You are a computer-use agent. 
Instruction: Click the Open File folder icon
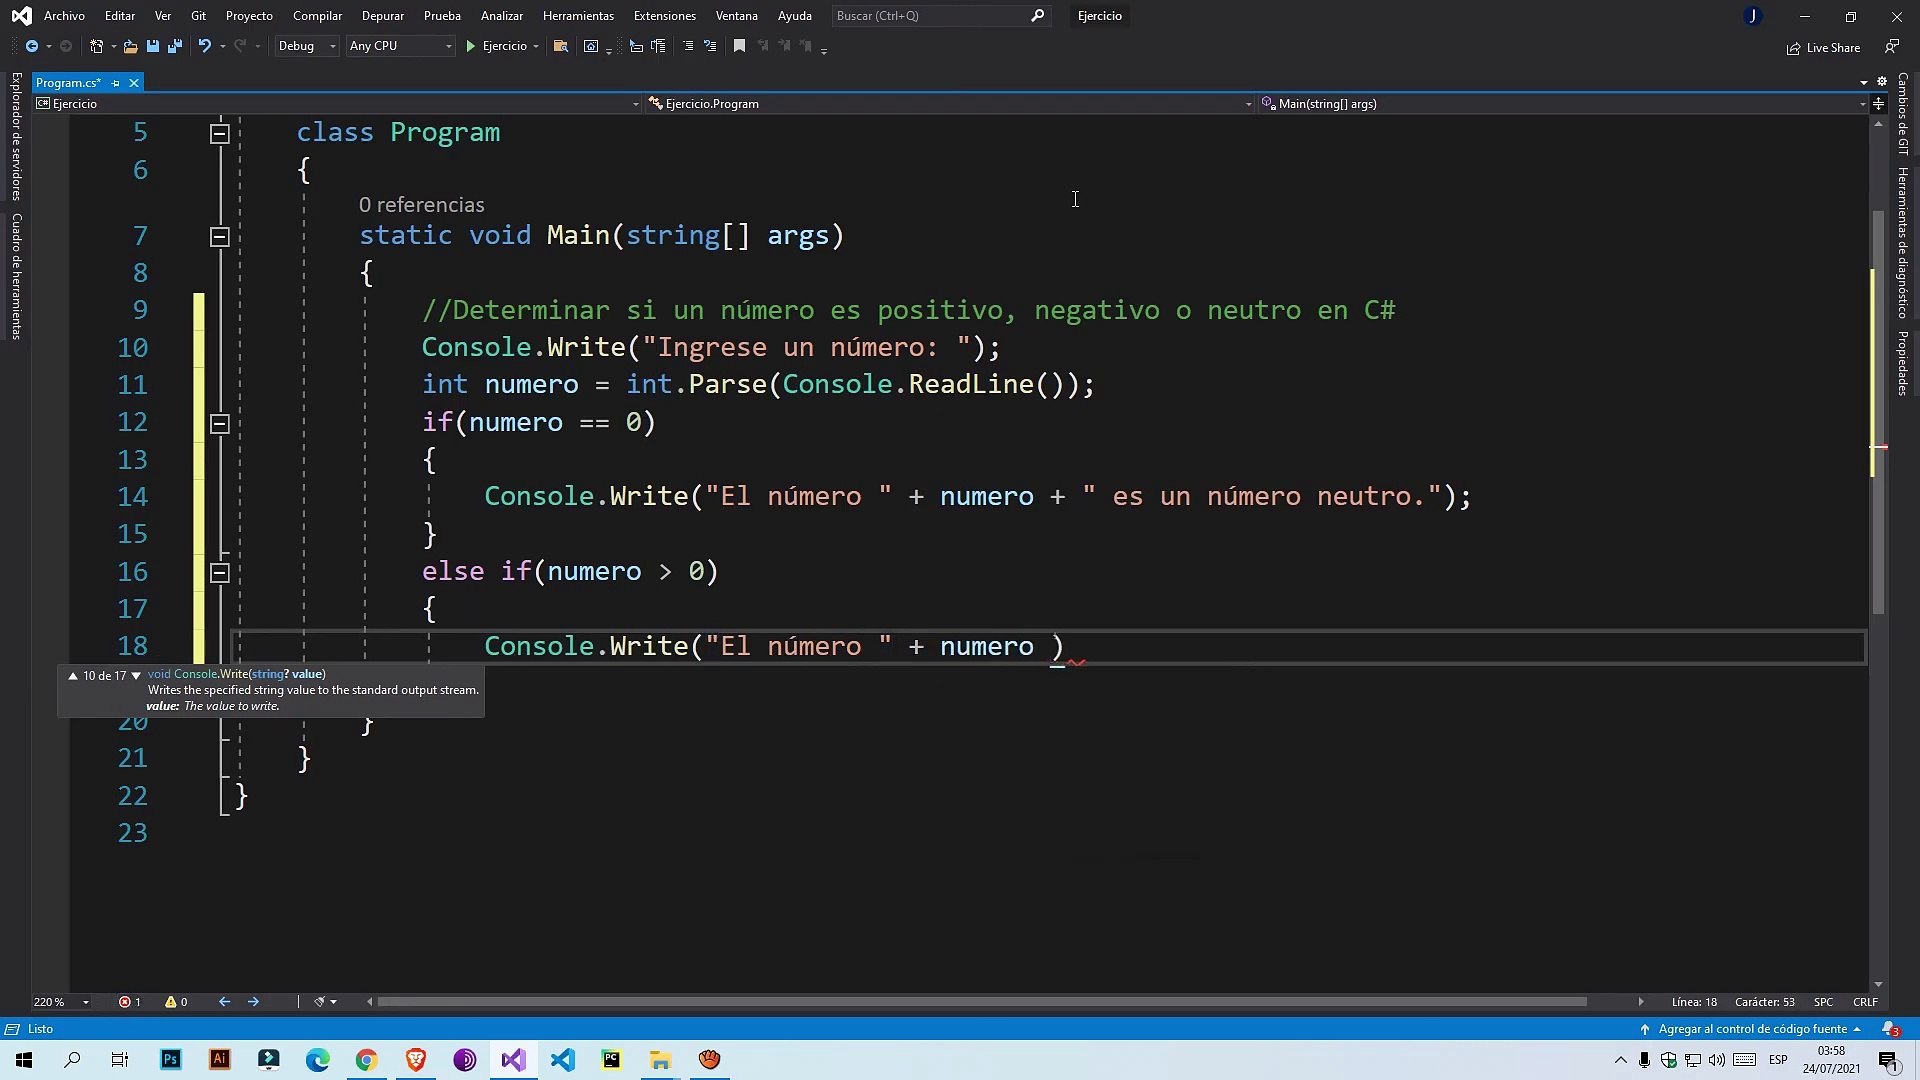coord(130,46)
